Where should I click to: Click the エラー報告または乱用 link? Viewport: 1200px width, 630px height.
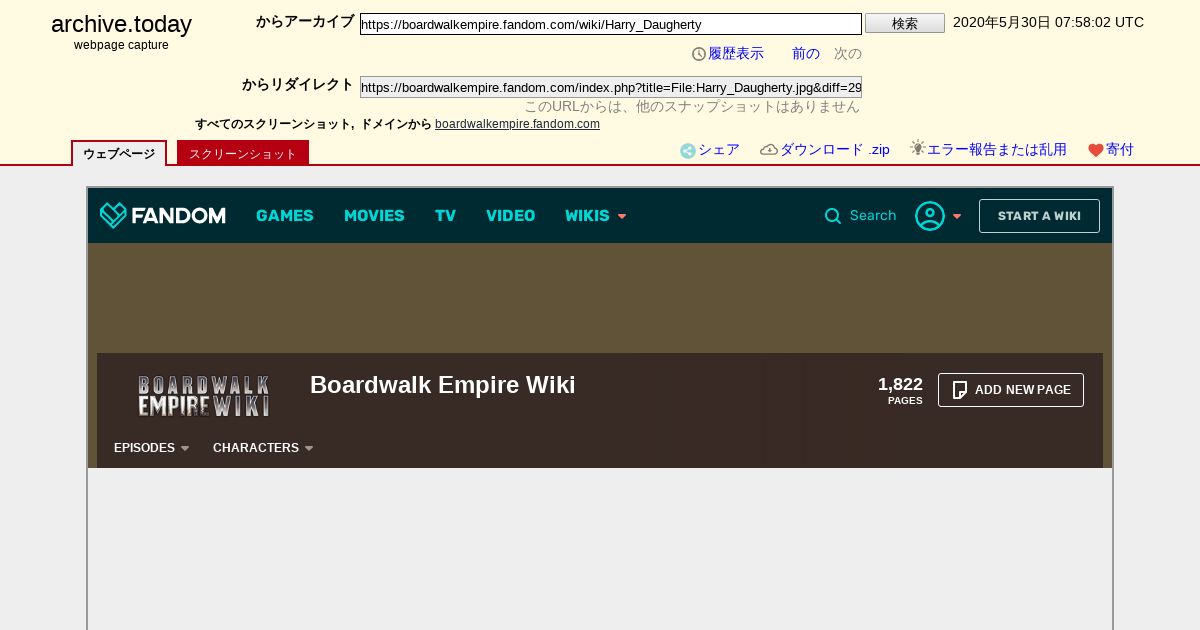click(x=997, y=150)
